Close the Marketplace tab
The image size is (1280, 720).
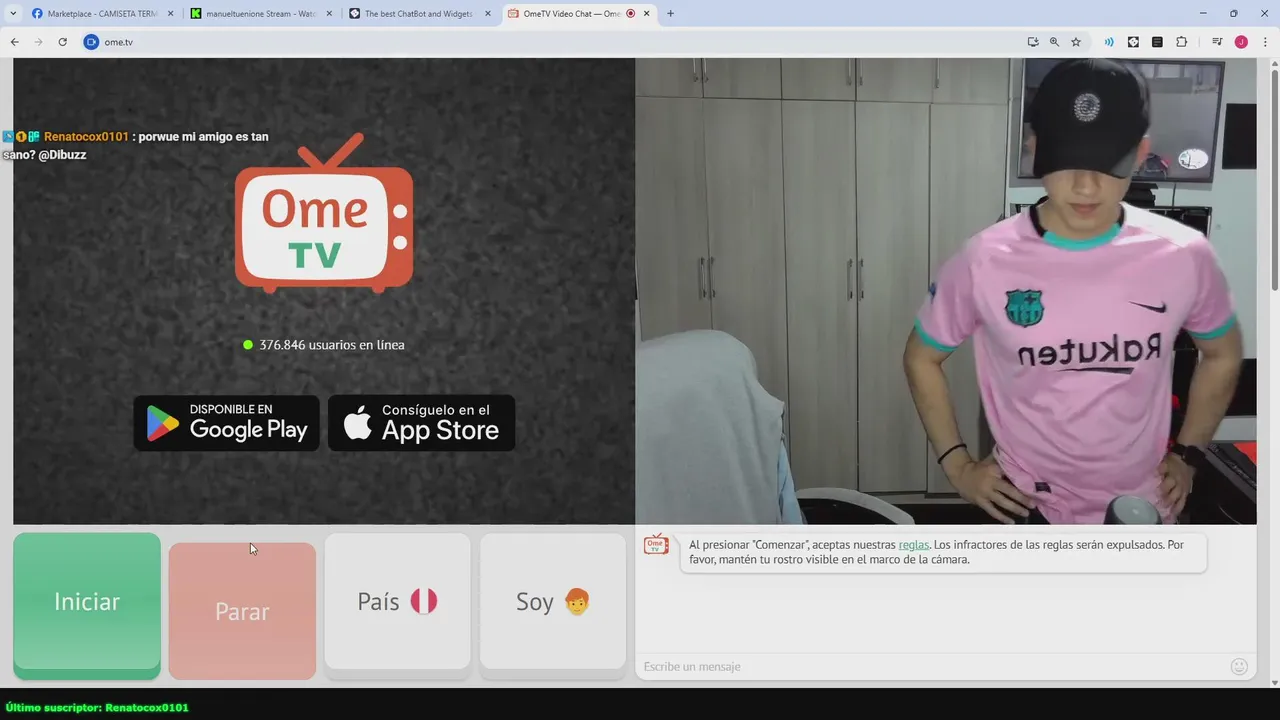point(170,14)
